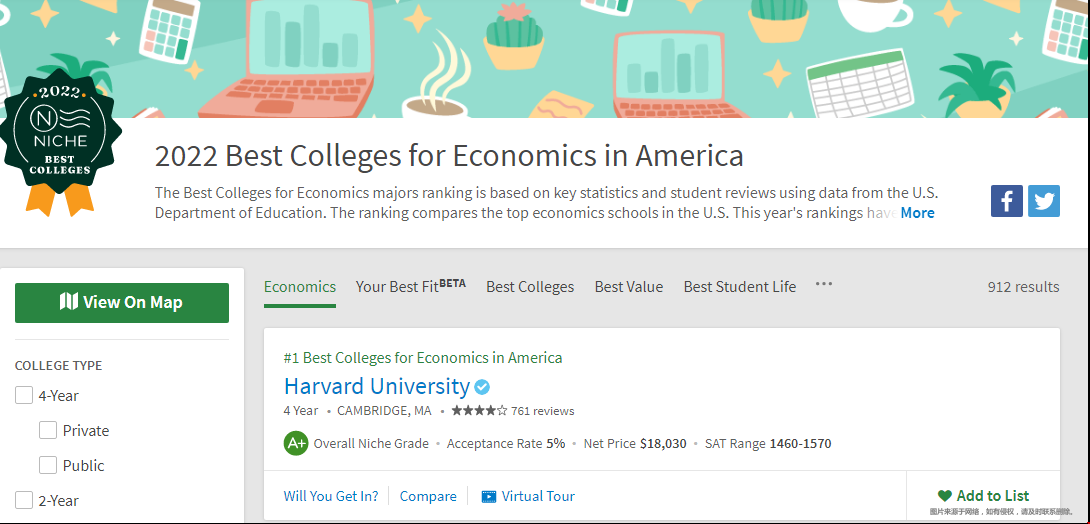
Task: Select the 2-Year college type checkbox
Action: [24, 500]
